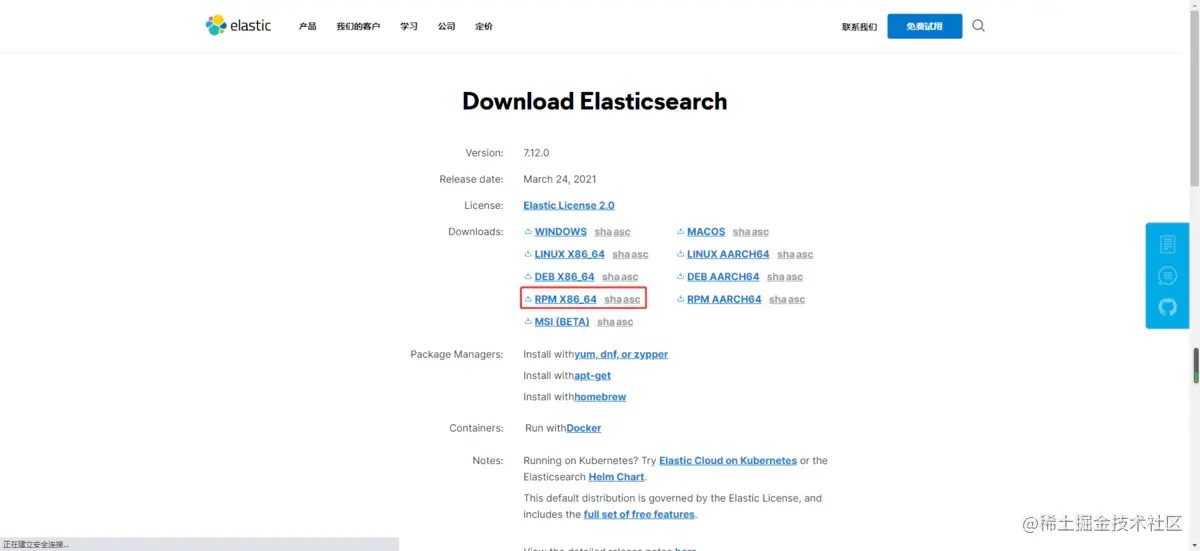Viewport: 1200px width, 551px height.
Task: Click the 免费试用 button
Action: coord(925,26)
